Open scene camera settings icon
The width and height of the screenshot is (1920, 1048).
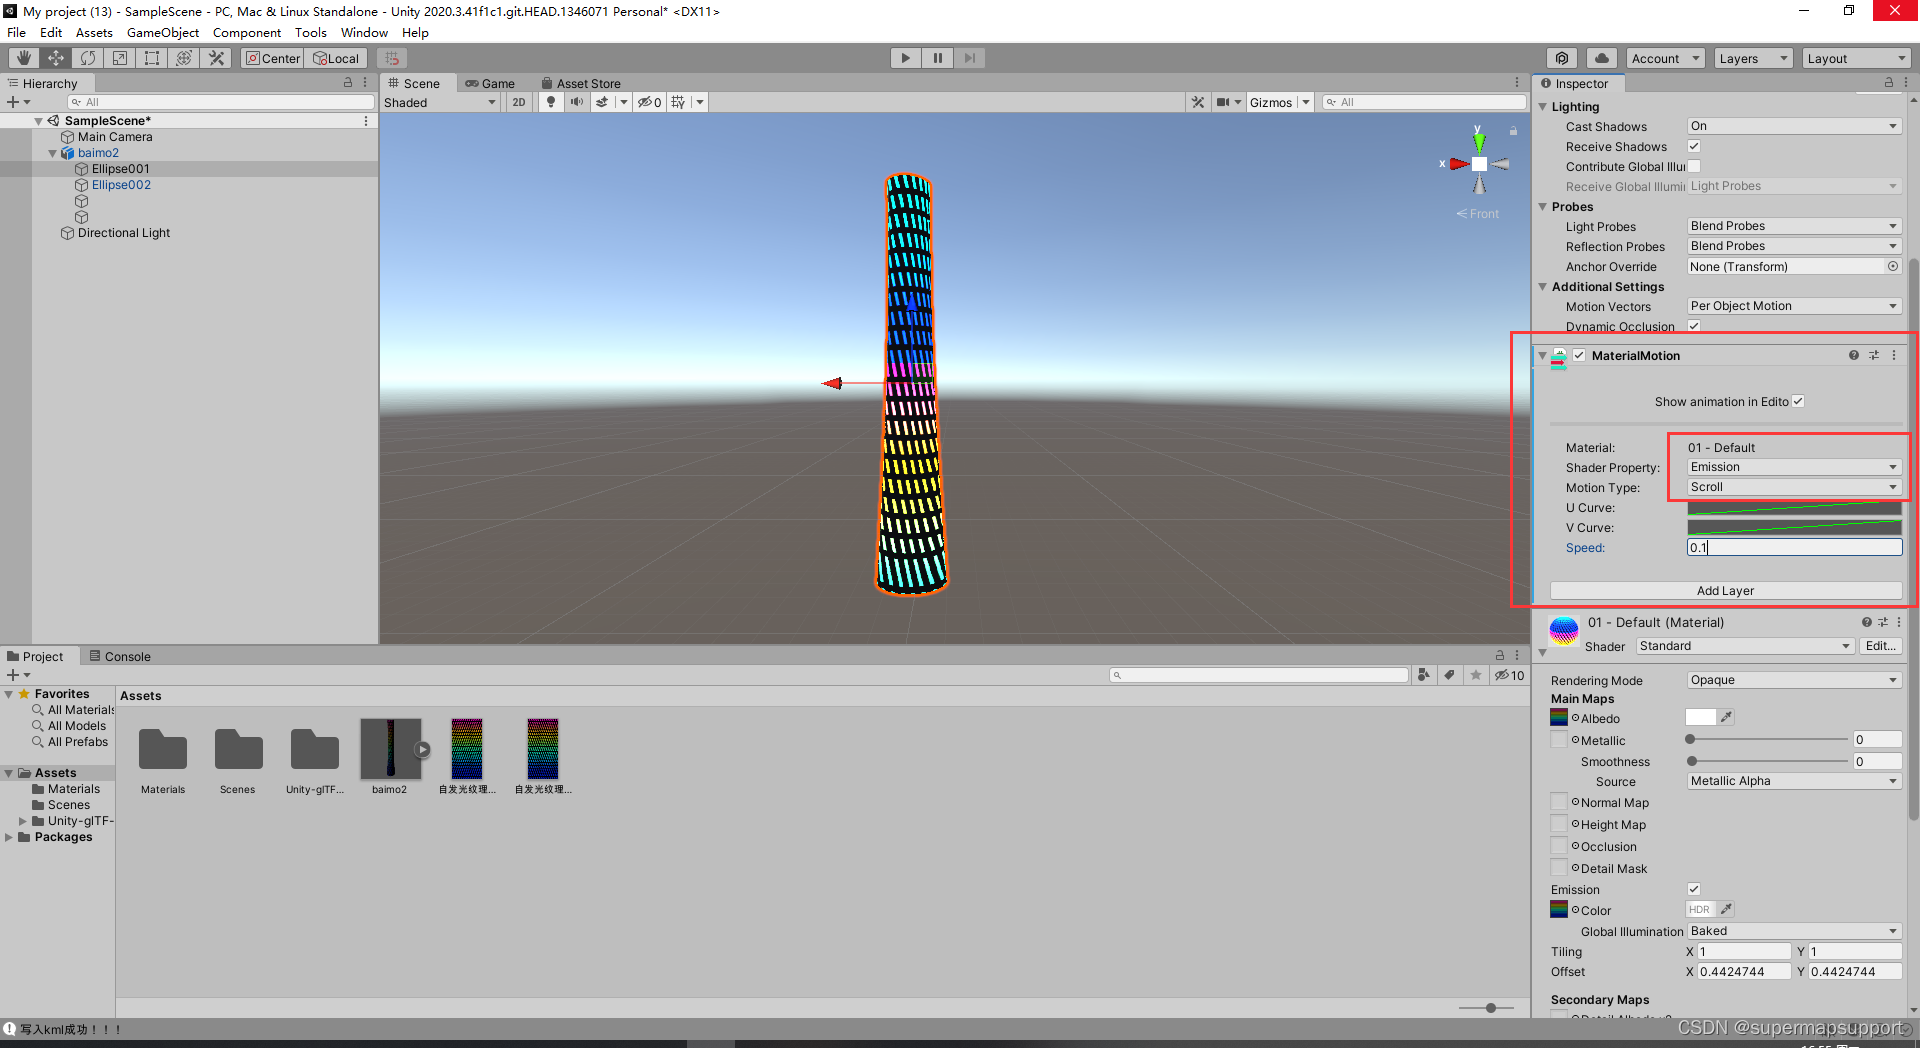[1223, 102]
